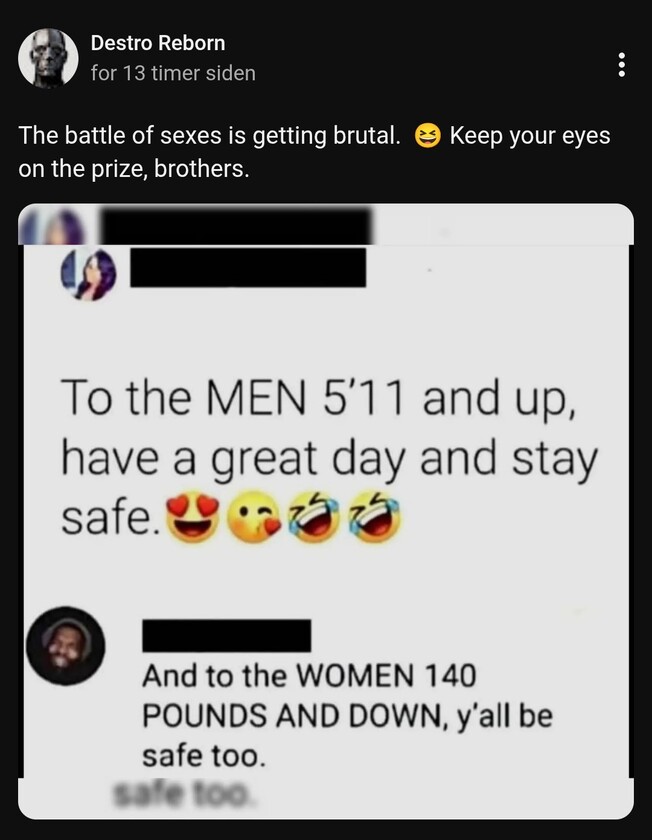This screenshot has height=840, width=652.
Task: Open the three-dot post options menu
Action: coord(621,65)
